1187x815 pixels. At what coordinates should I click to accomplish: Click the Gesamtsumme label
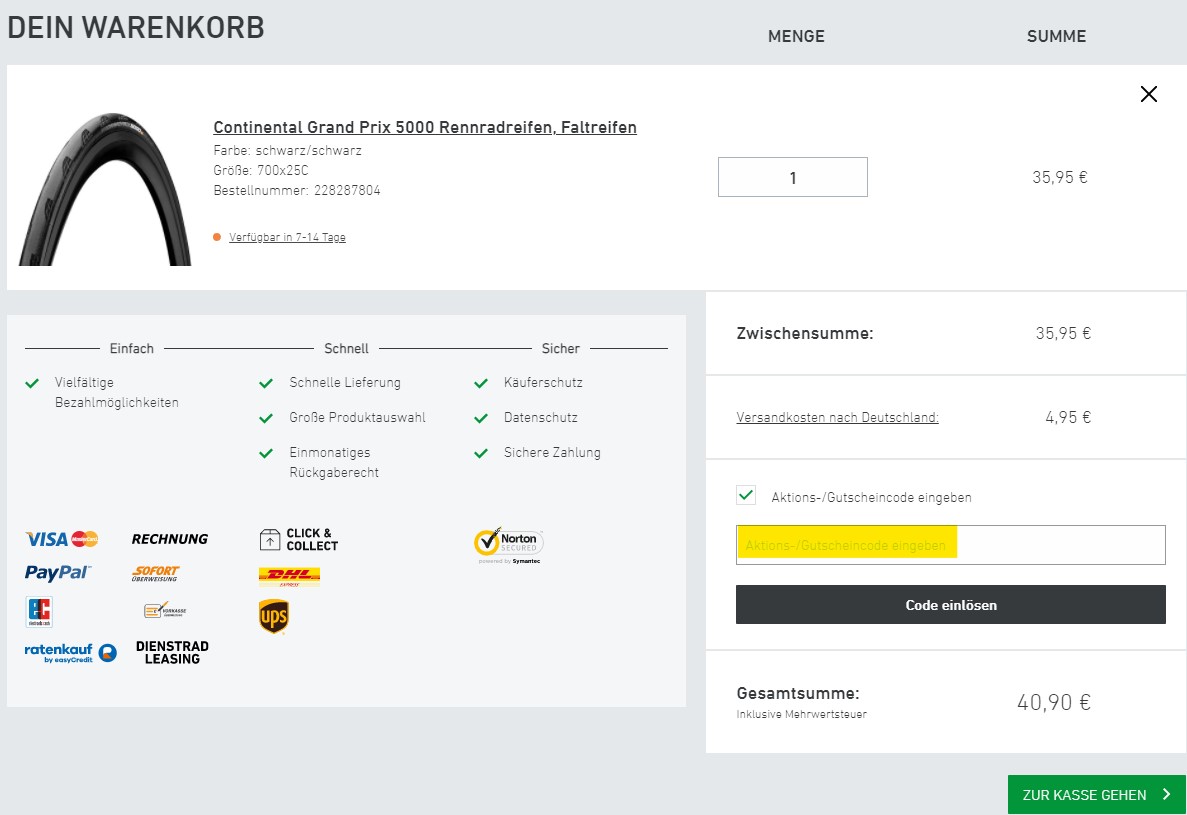(x=798, y=693)
